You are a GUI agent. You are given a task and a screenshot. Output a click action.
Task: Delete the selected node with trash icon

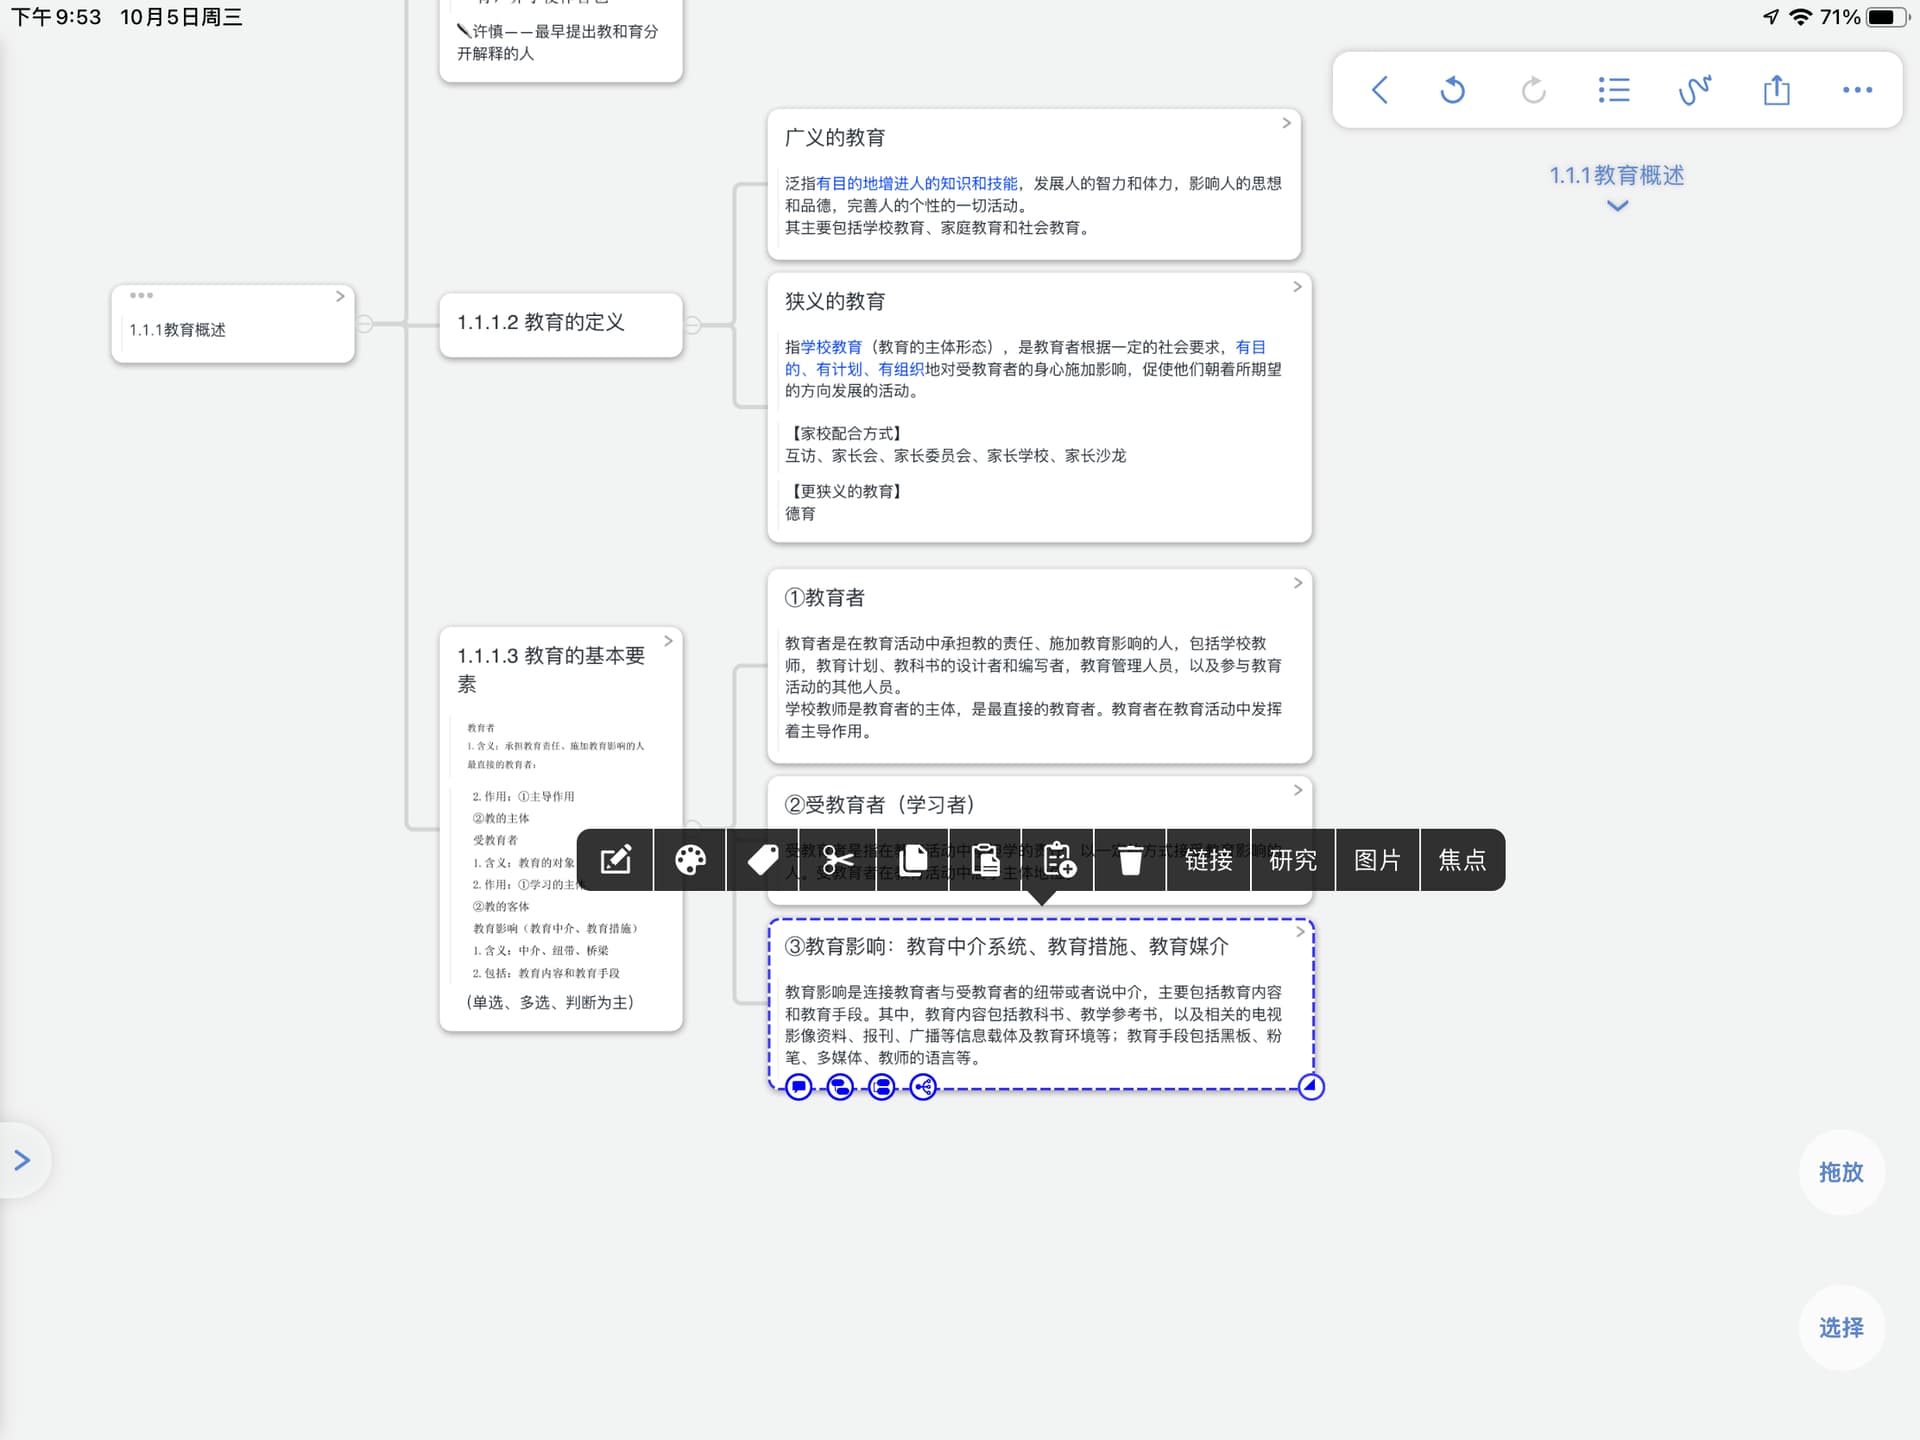[x=1130, y=860]
